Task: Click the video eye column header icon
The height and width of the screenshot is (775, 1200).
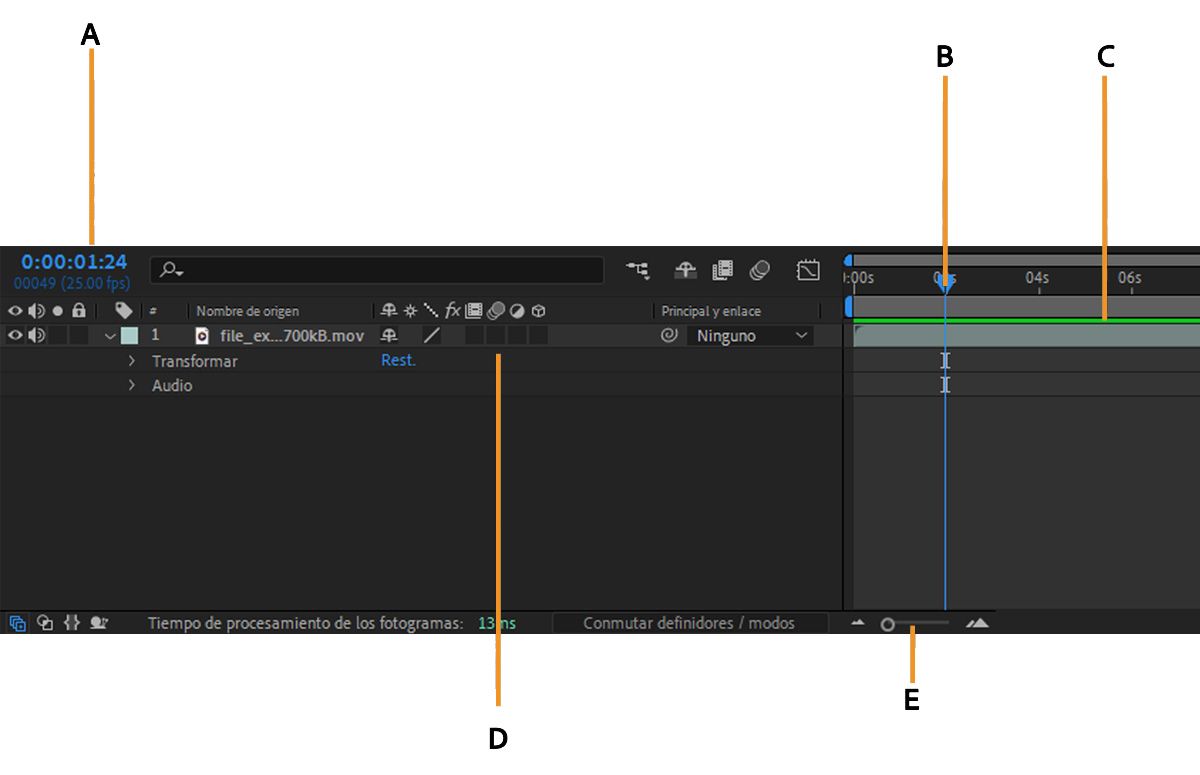Action: (x=15, y=311)
